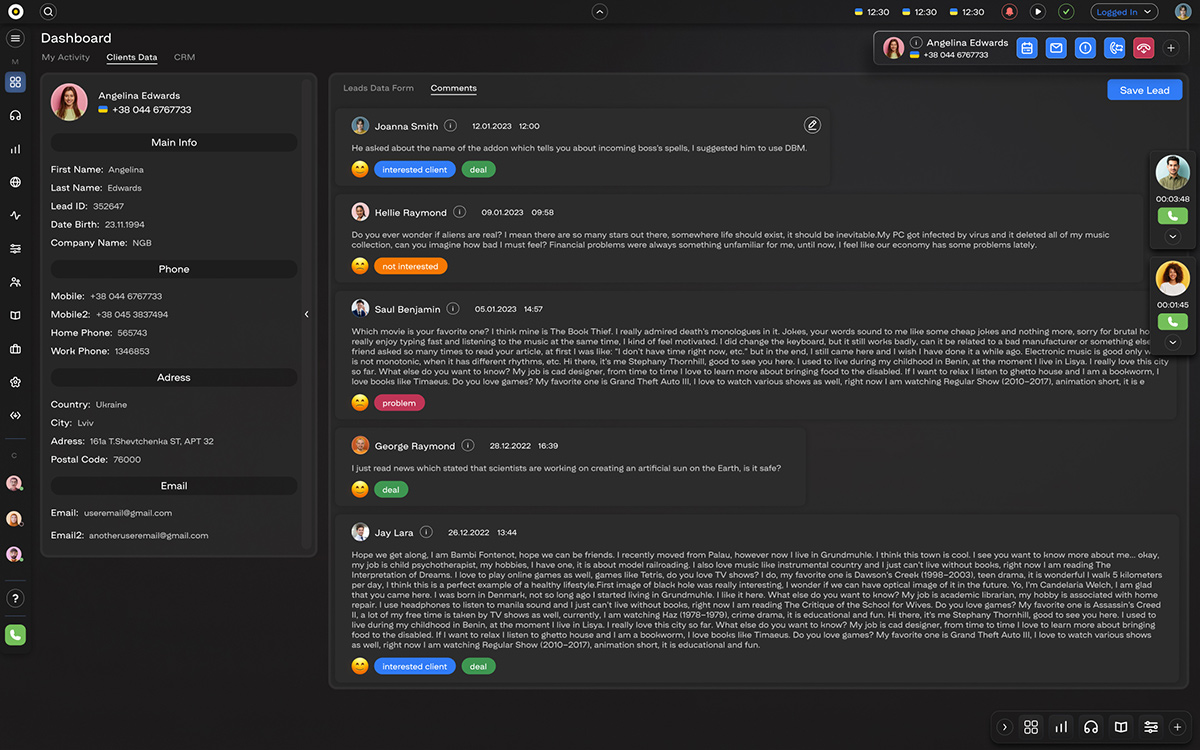The height and width of the screenshot is (750, 1200).
Task: Toggle the play button in top bar
Action: 1038,12
